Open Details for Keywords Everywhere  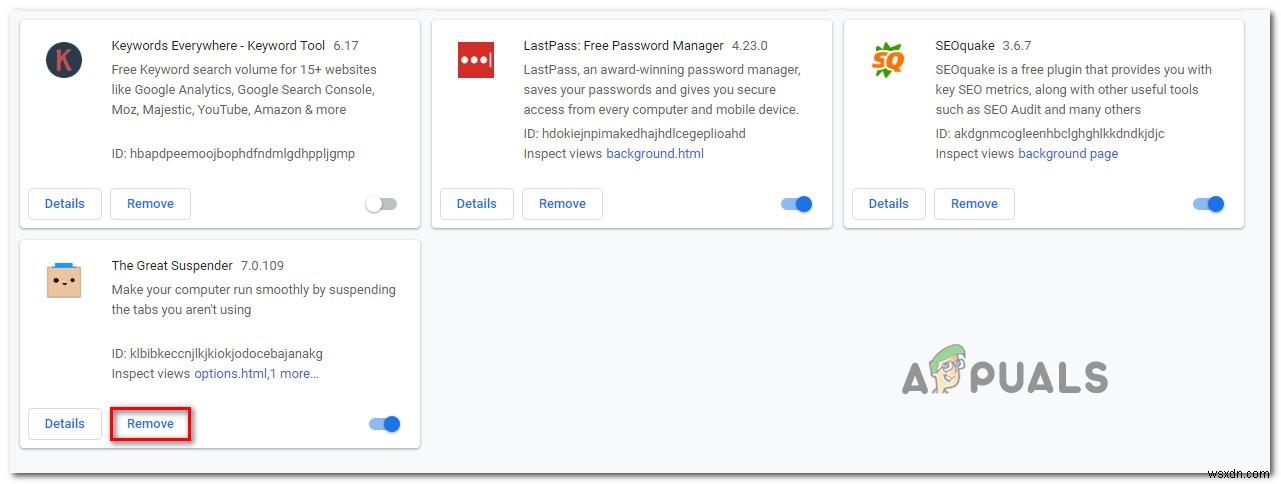coord(65,204)
